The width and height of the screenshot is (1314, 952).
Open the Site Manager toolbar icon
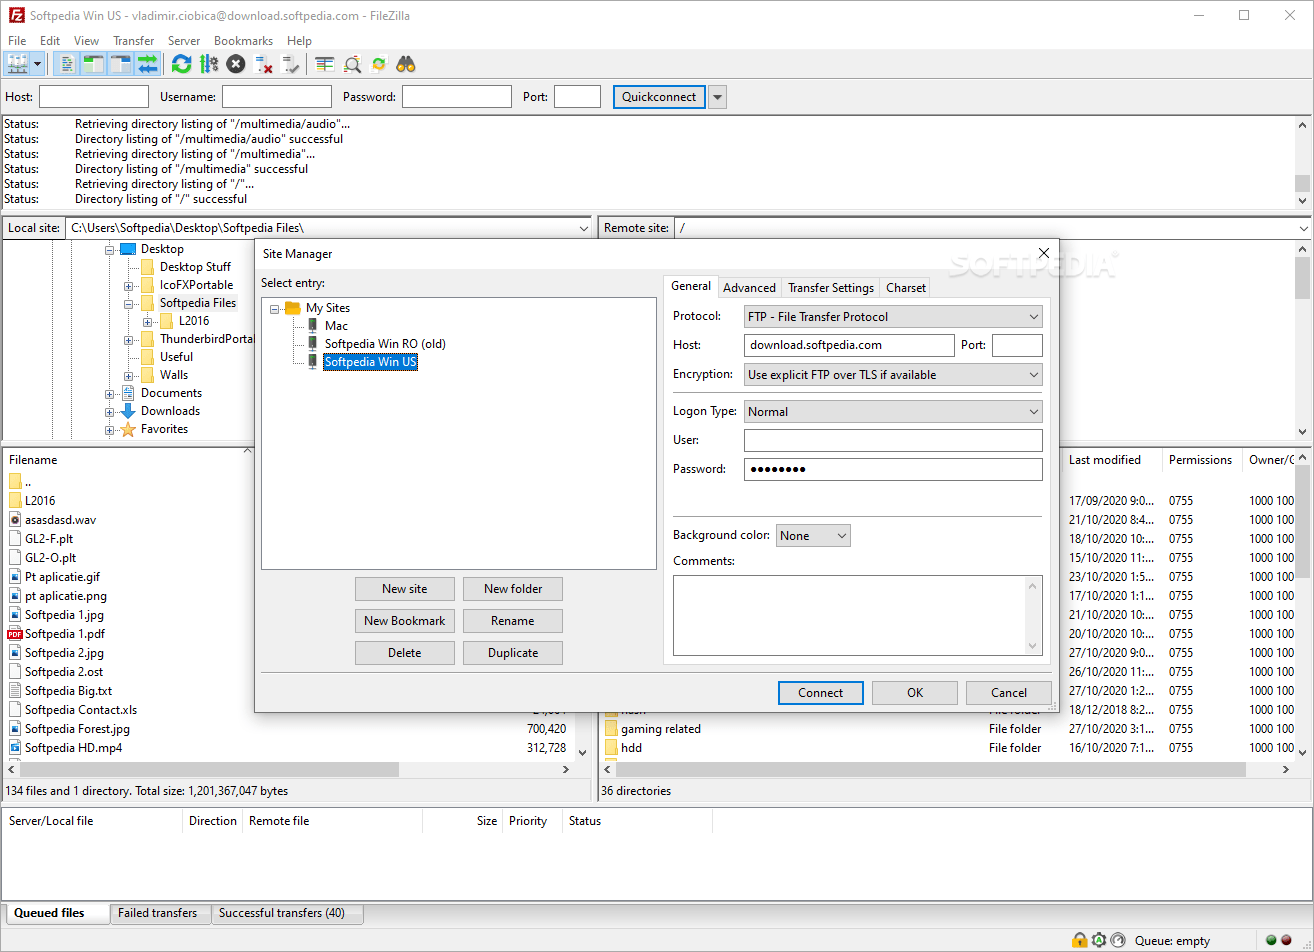tap(17, 64)
